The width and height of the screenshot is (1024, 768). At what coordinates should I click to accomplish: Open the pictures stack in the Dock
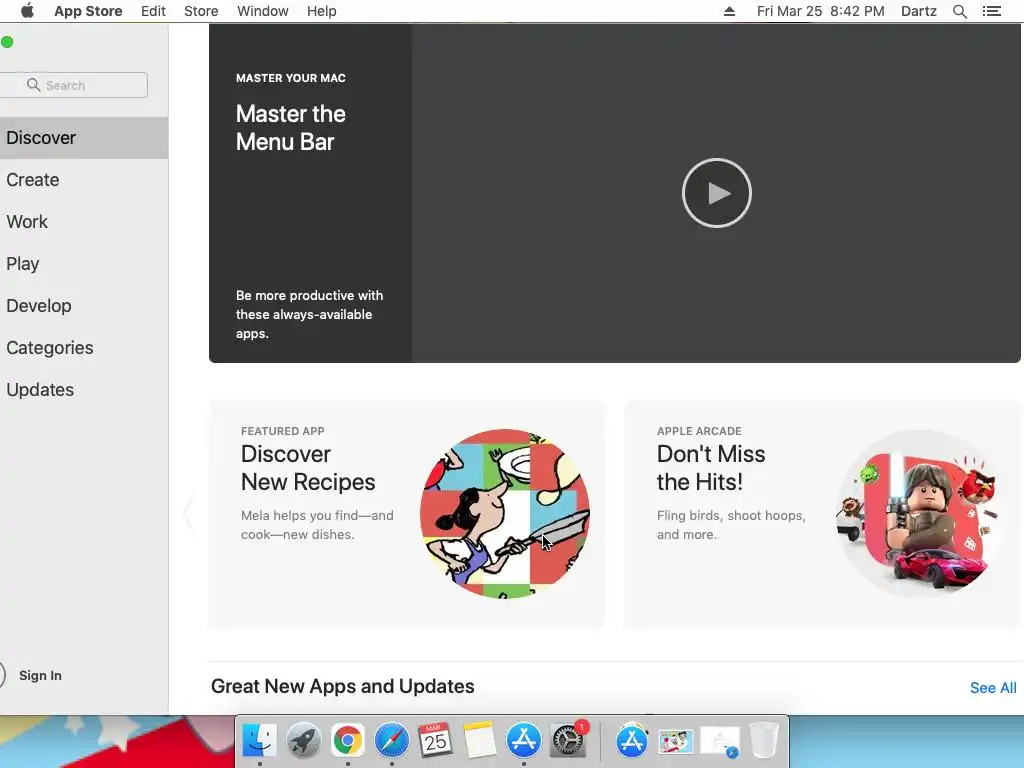(x=675, y=742)
